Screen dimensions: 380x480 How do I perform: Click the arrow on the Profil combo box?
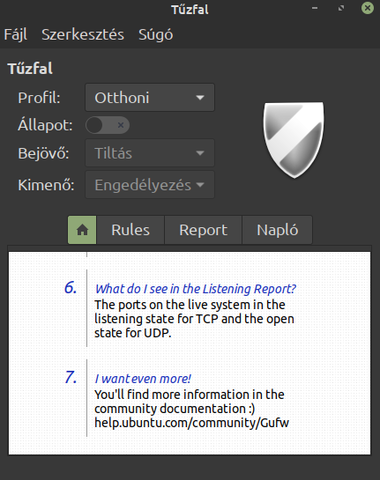(200, 98)
